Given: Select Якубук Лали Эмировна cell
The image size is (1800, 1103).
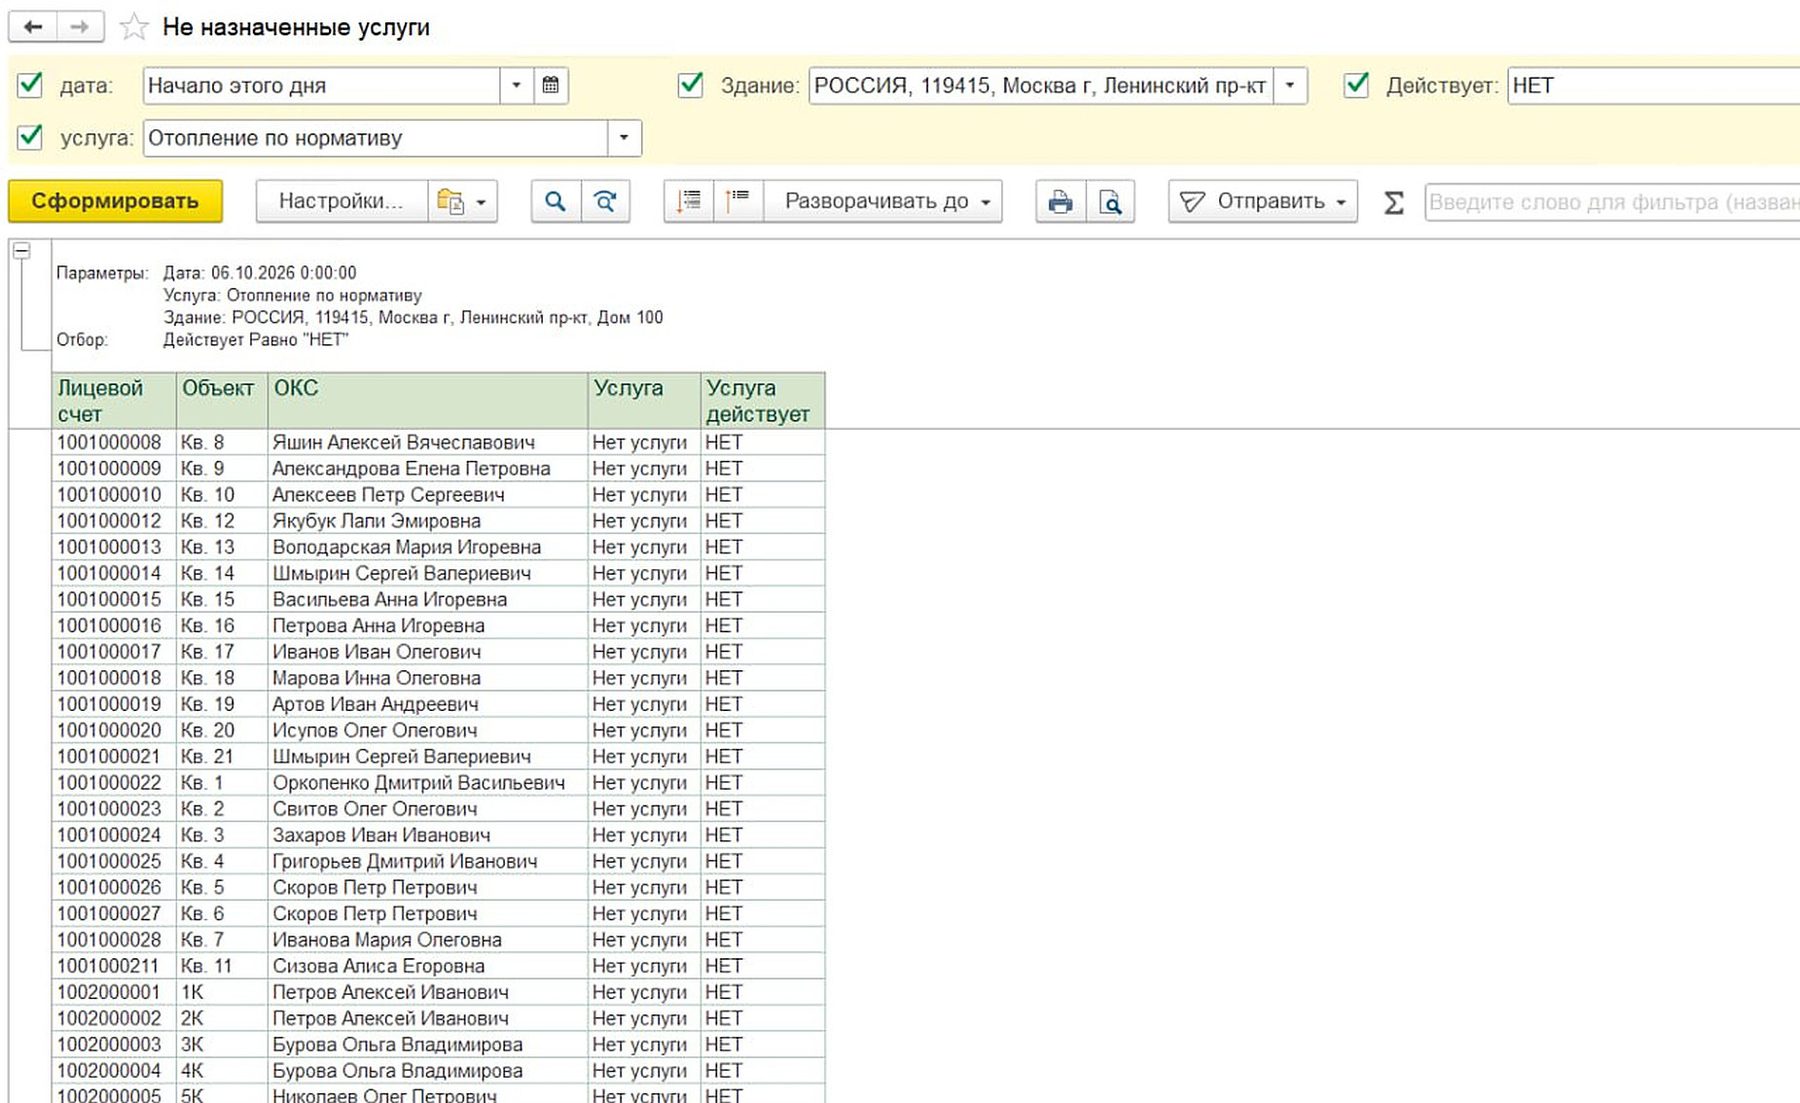Looking at the screenshot, I should pos(428,521).
